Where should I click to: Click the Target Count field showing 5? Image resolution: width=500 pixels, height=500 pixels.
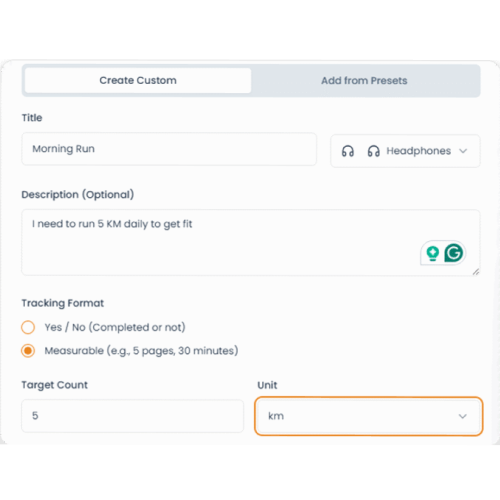click(133, 416)
